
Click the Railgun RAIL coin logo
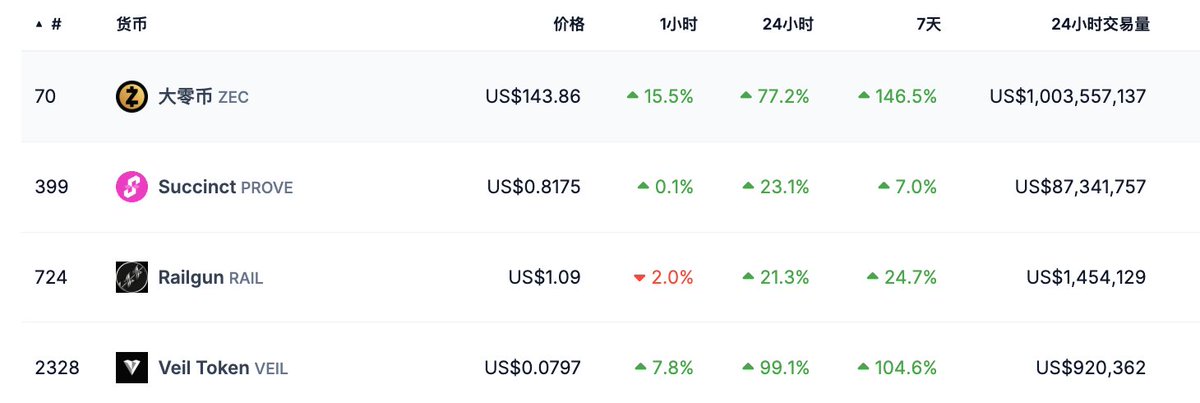(132, 277)
